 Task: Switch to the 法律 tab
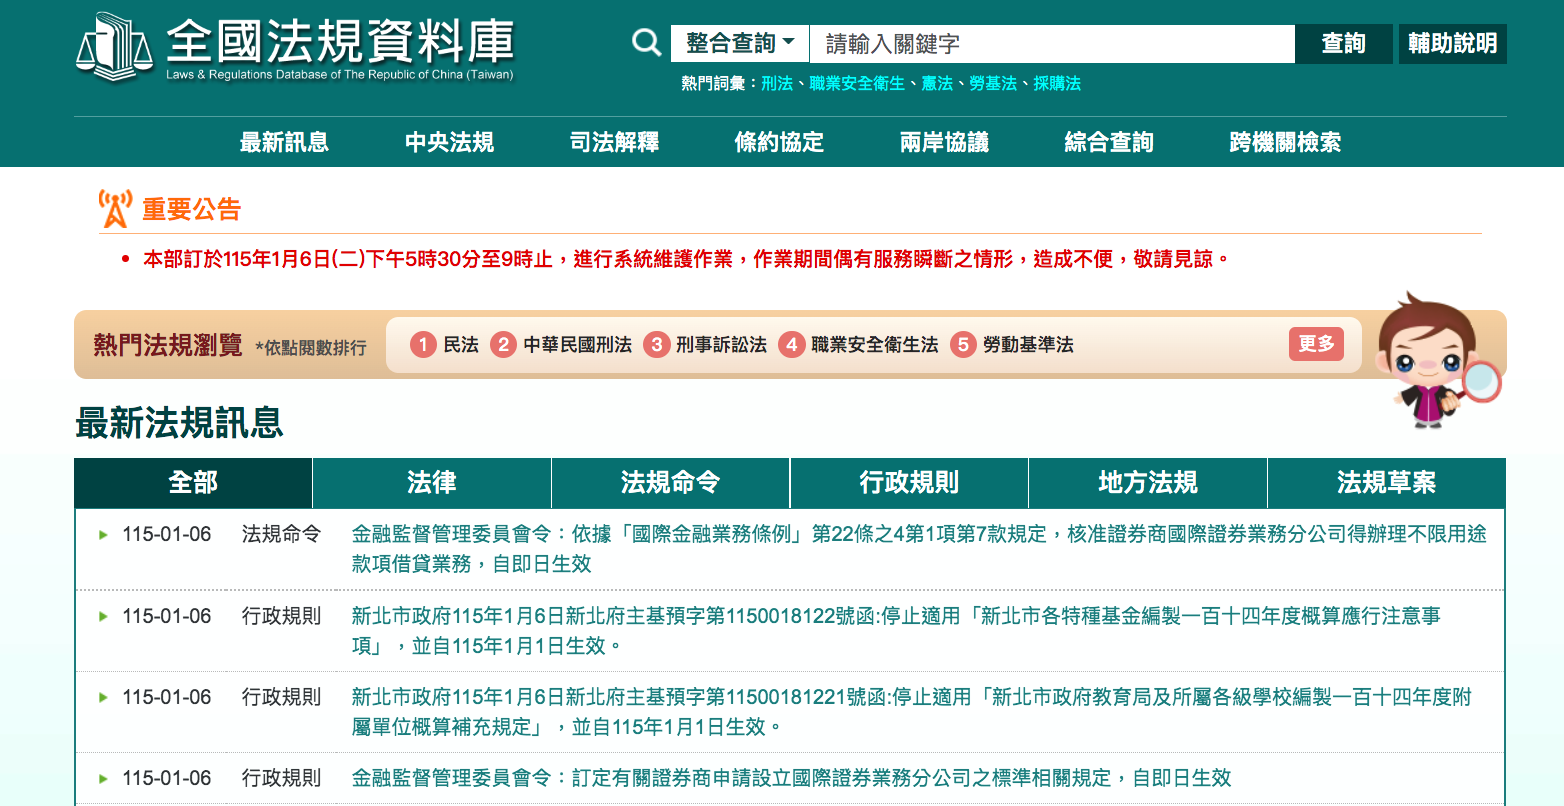432,483
